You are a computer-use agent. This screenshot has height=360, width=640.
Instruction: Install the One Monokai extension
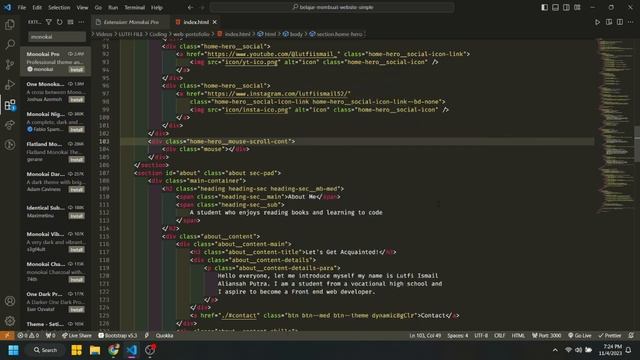[76, 100]
